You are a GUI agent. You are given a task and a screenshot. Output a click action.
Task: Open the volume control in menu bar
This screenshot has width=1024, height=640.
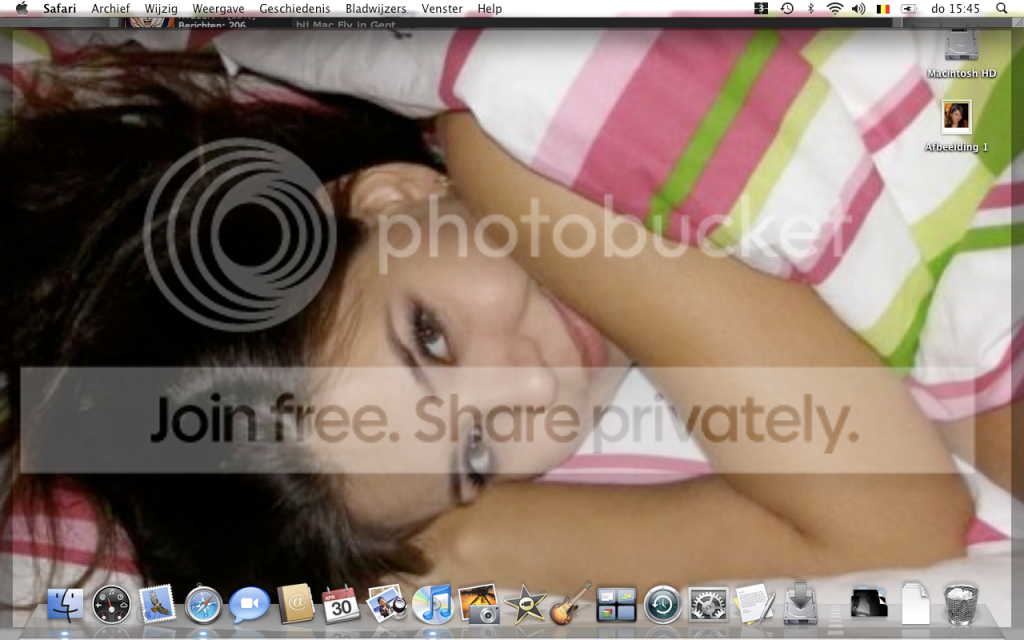(859, 8)
